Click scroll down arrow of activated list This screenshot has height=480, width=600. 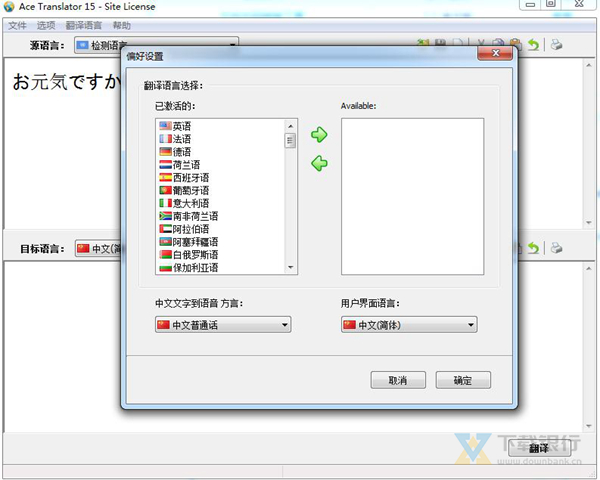pyautogui.click(x=290, y=267)
